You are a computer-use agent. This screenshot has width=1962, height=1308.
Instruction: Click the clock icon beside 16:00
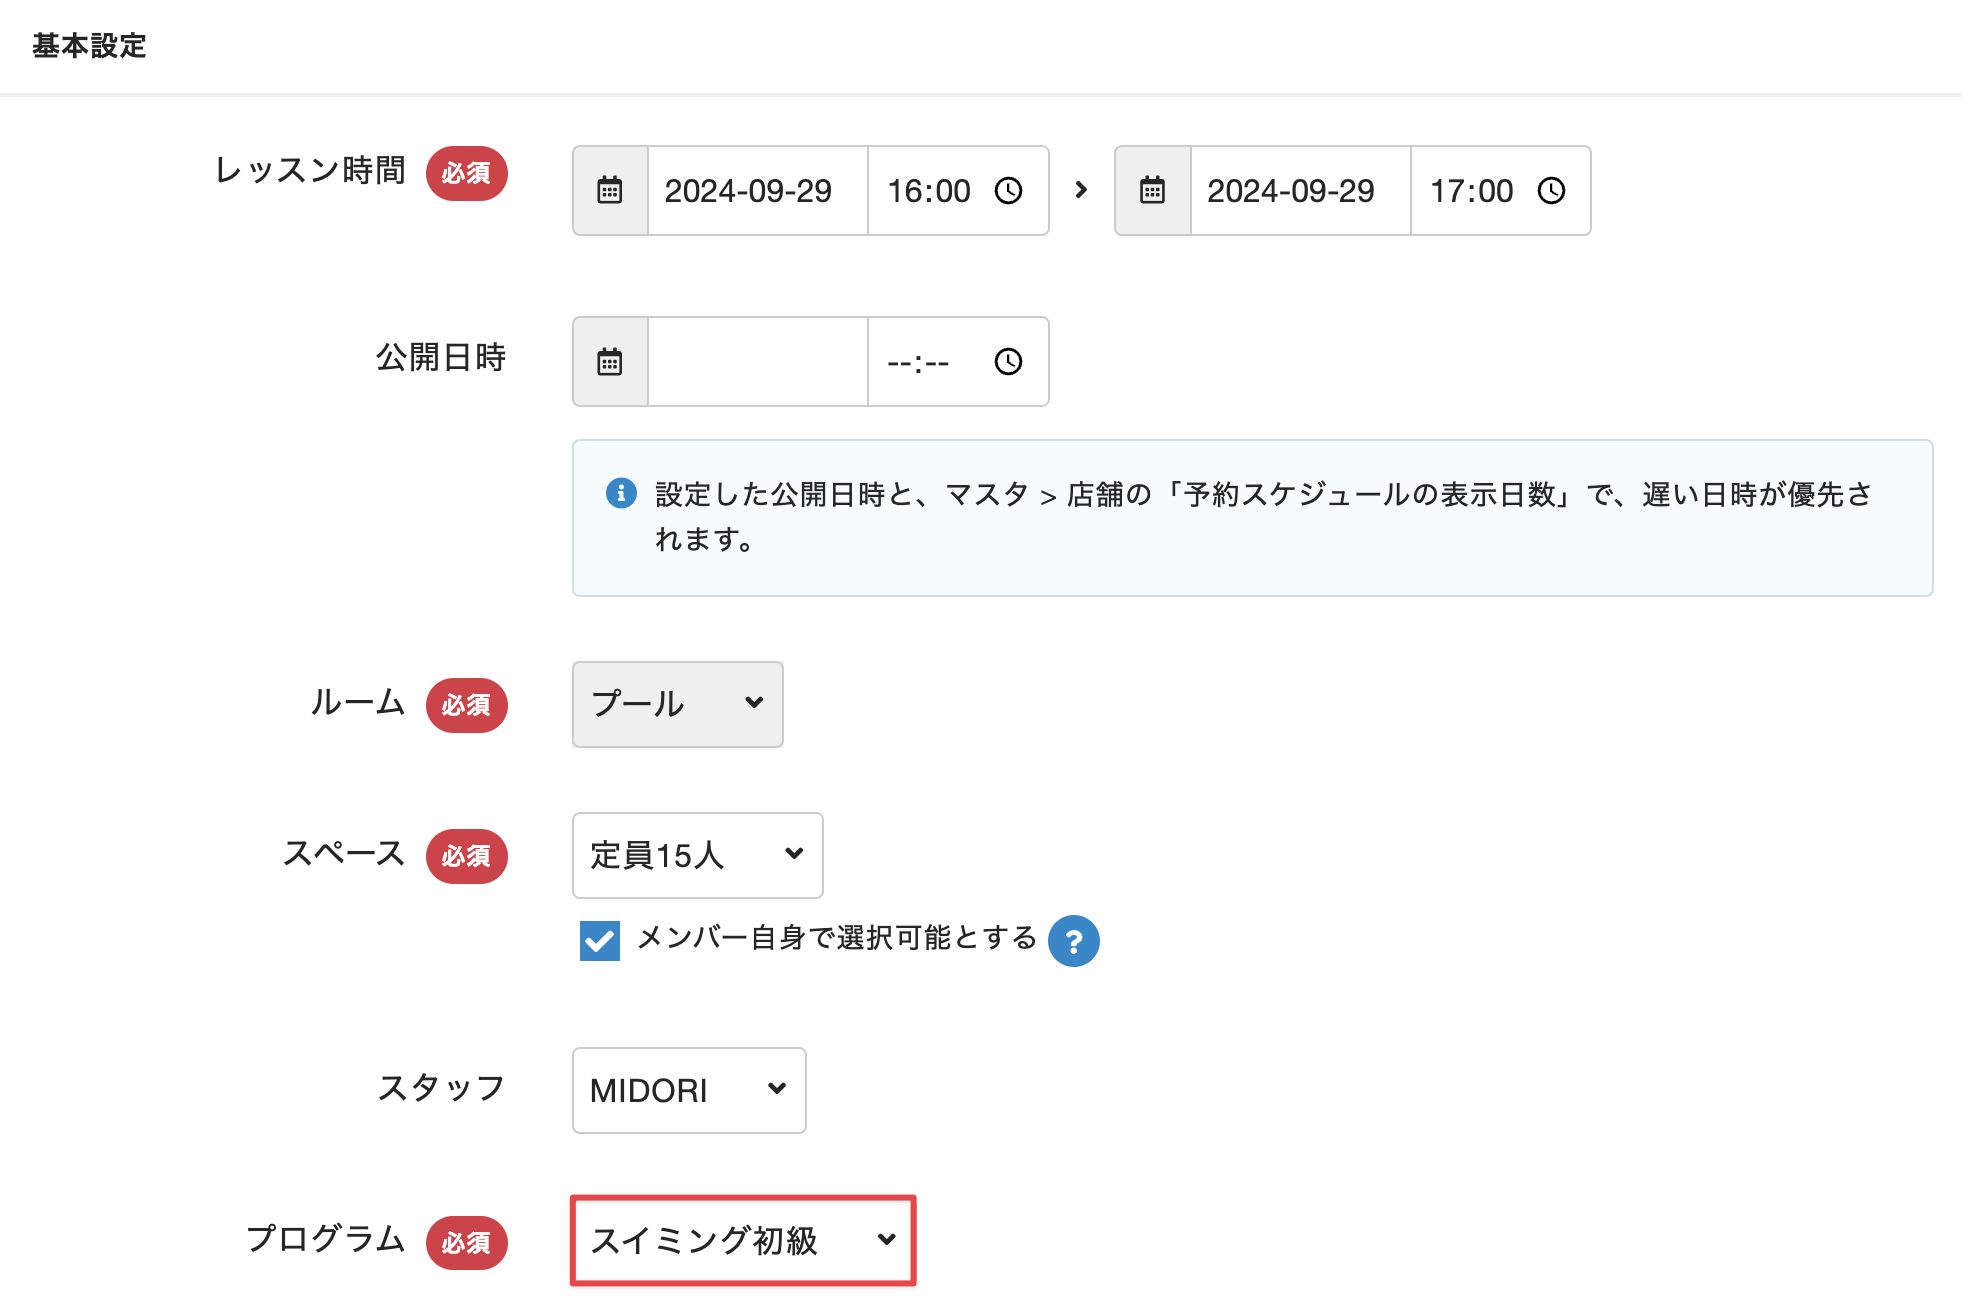click(1008, 190)
